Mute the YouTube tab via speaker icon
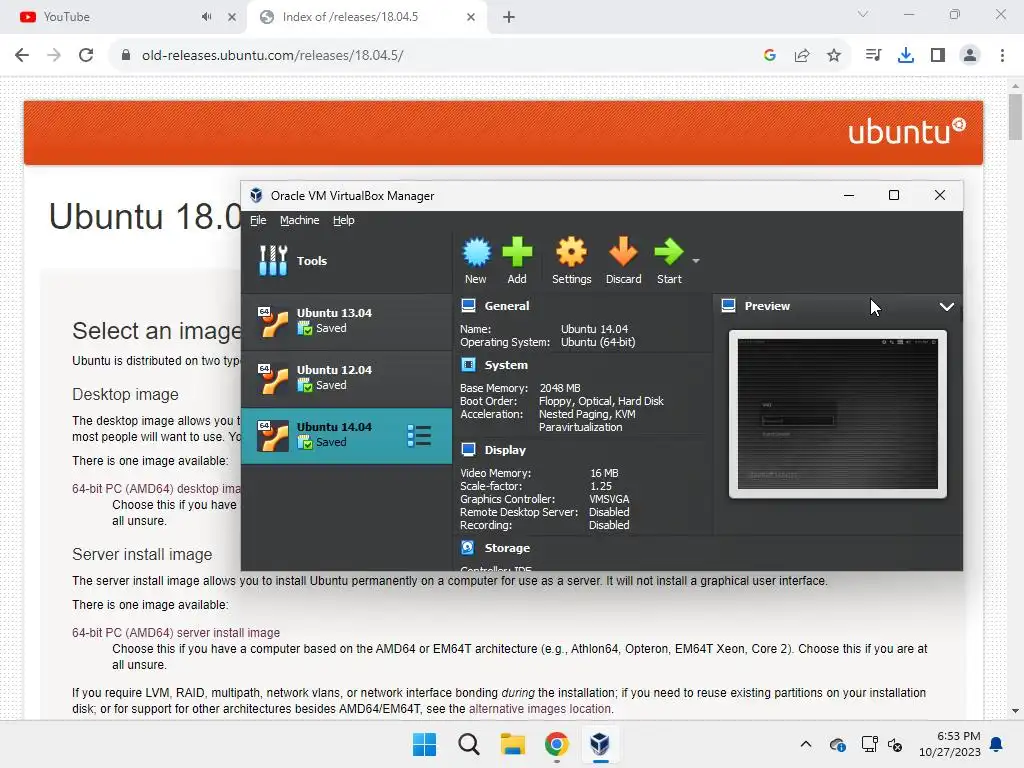The image size is (1024, 768). (x=206, y=17)
